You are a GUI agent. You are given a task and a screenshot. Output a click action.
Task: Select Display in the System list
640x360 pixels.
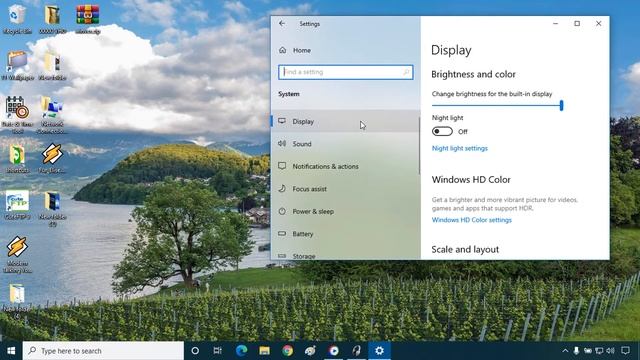345,121
